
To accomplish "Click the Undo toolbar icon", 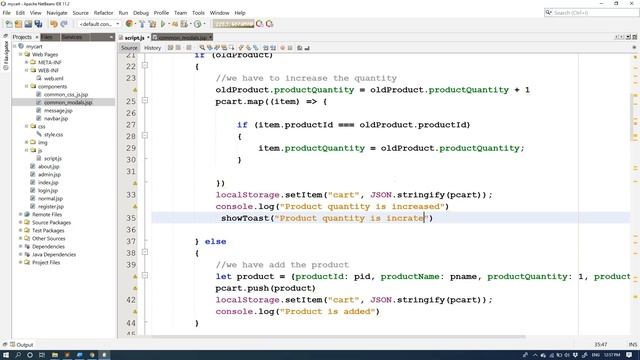I will pyautogui.click(x=53, y=24).
